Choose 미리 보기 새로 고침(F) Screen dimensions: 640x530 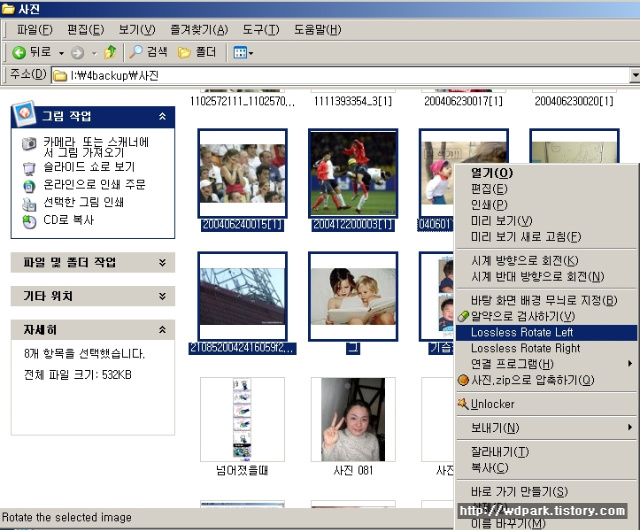click(546, 236)
